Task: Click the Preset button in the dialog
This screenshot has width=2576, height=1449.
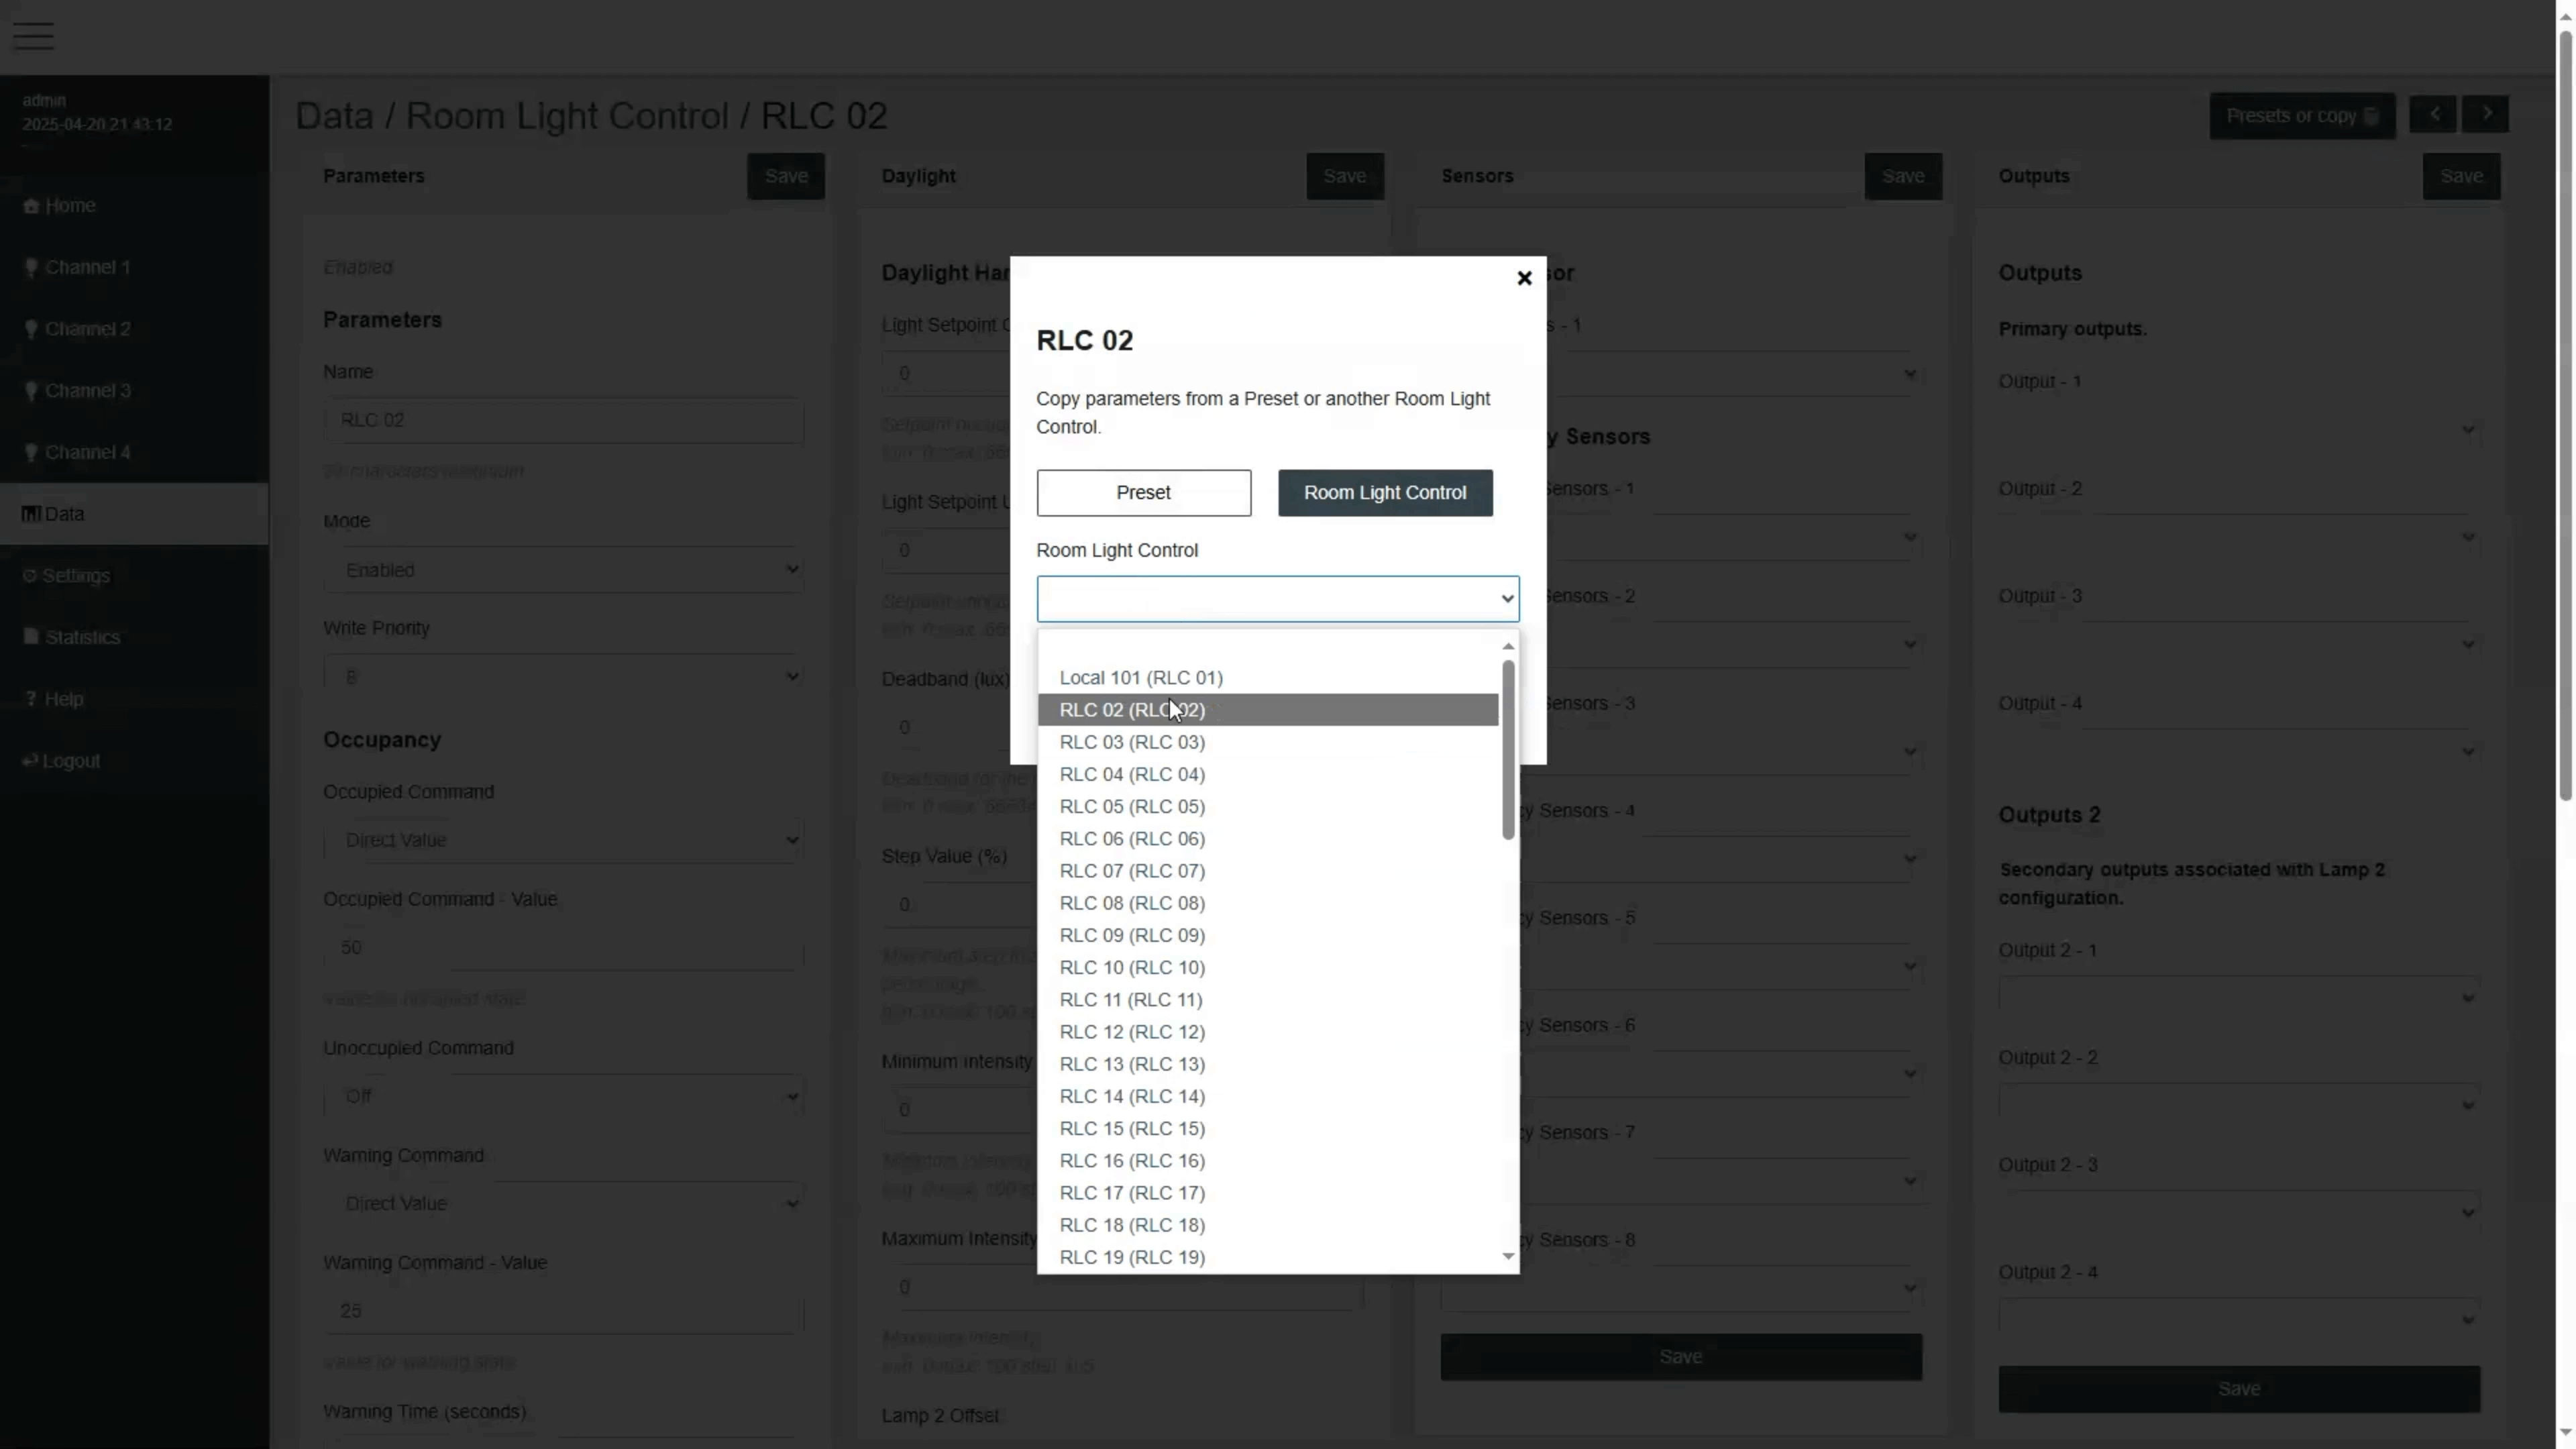Action: (1143, 492)
